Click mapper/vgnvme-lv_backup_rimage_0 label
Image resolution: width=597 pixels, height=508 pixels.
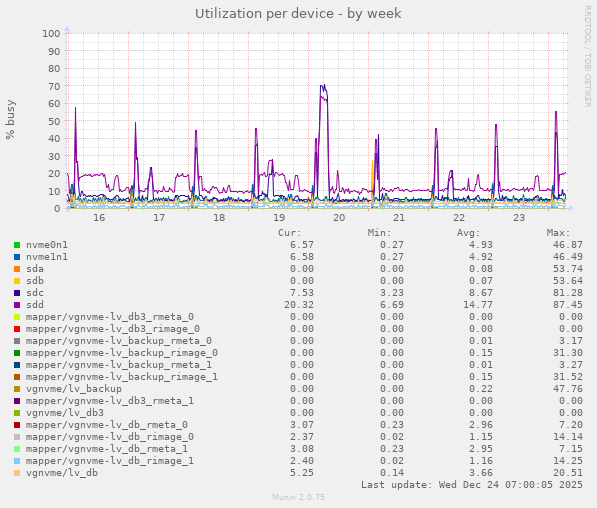click(x=122, y=353)
